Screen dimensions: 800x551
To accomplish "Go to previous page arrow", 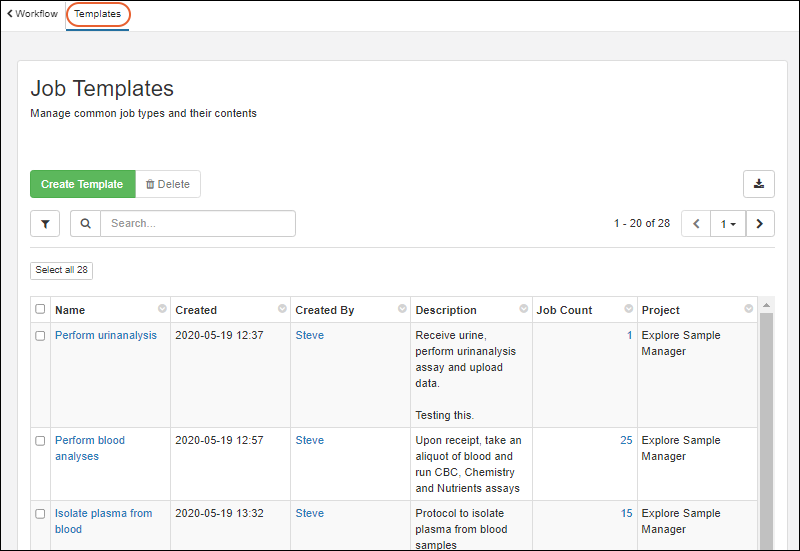I will (x=696, y=224).
